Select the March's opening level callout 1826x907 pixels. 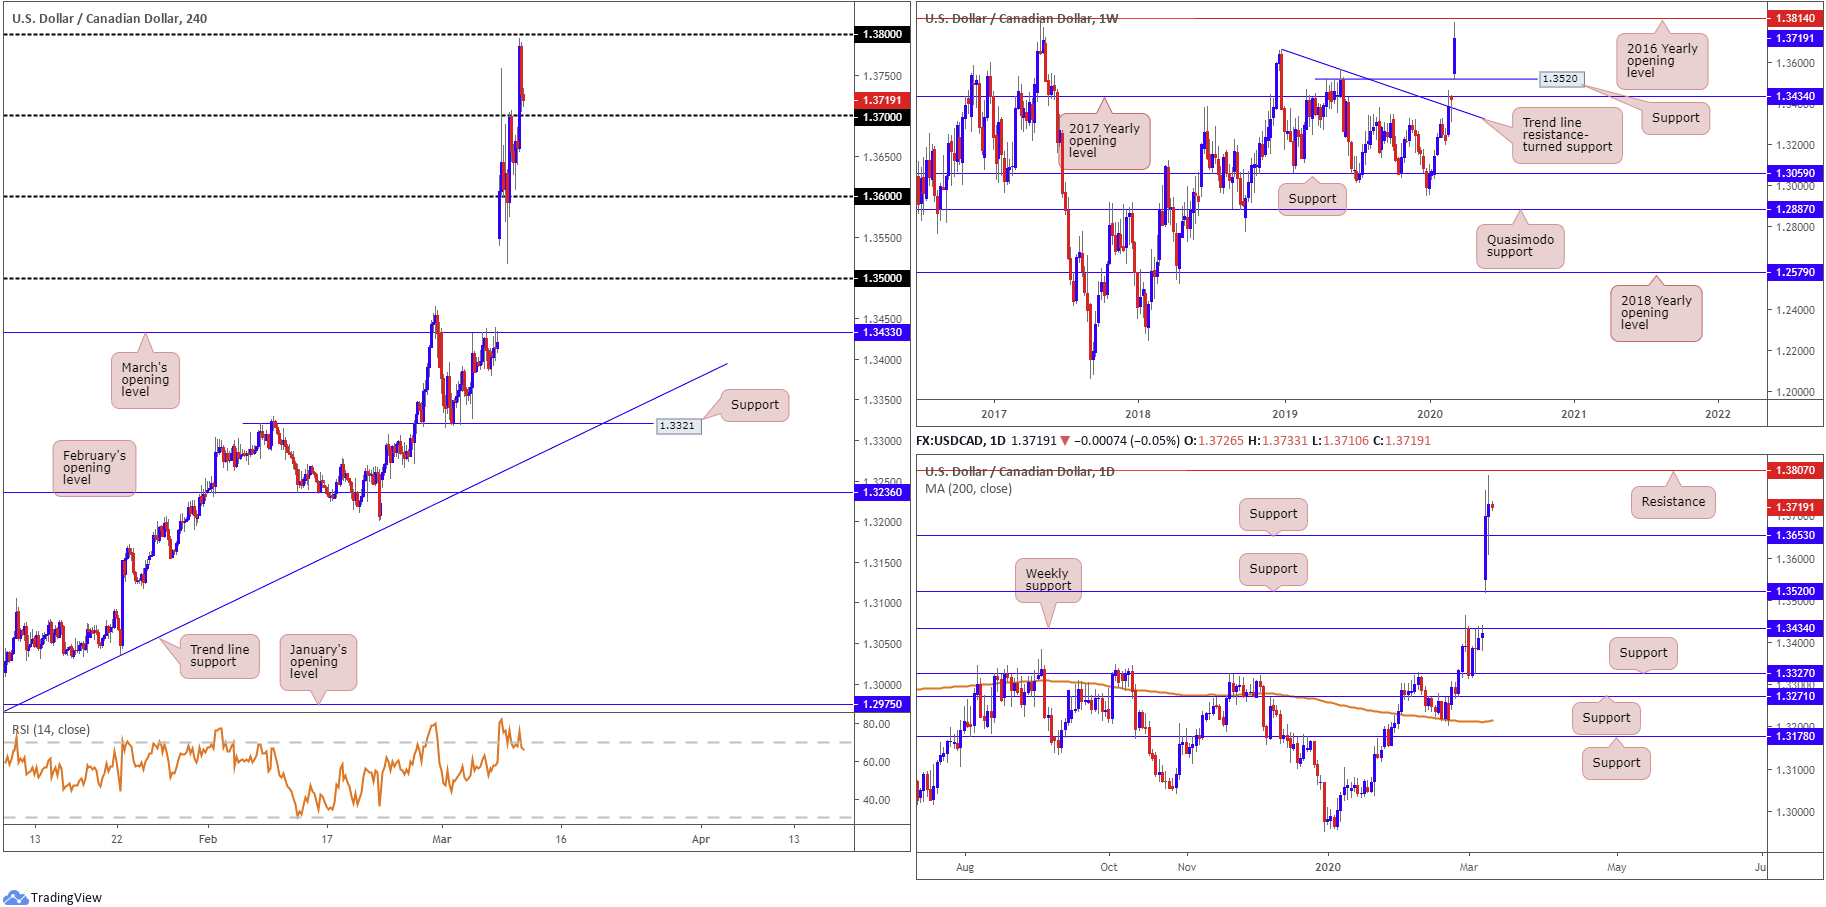coord(145,380)
